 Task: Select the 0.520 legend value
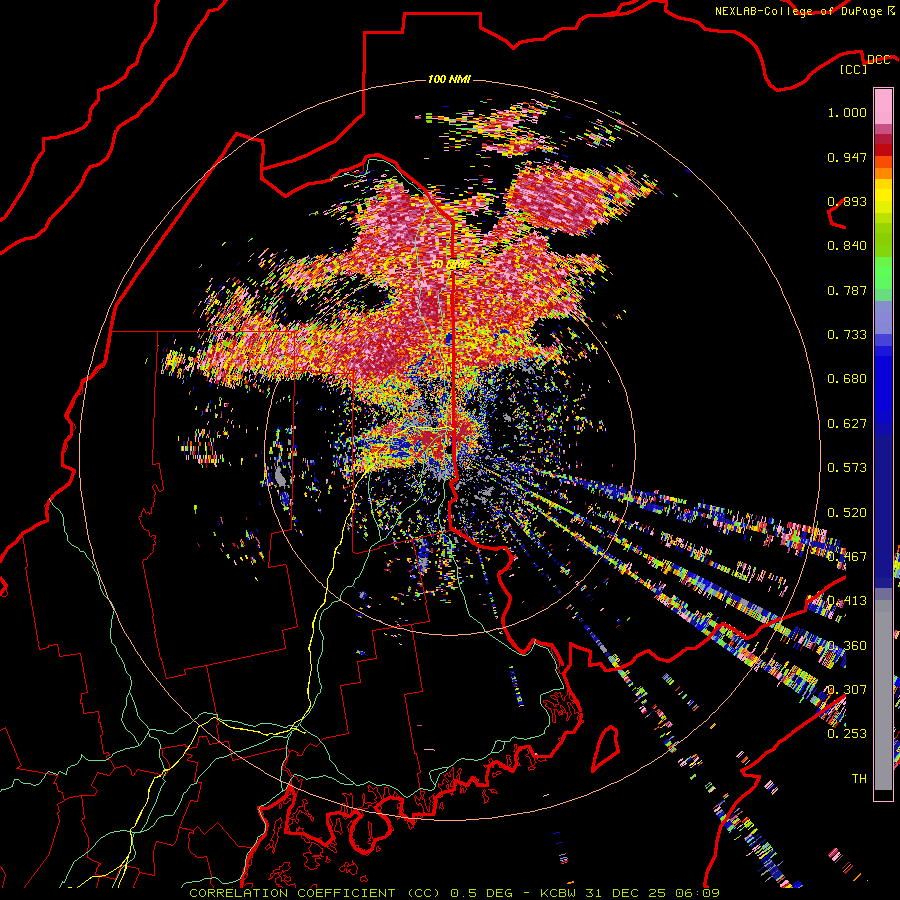click(847, 513)
